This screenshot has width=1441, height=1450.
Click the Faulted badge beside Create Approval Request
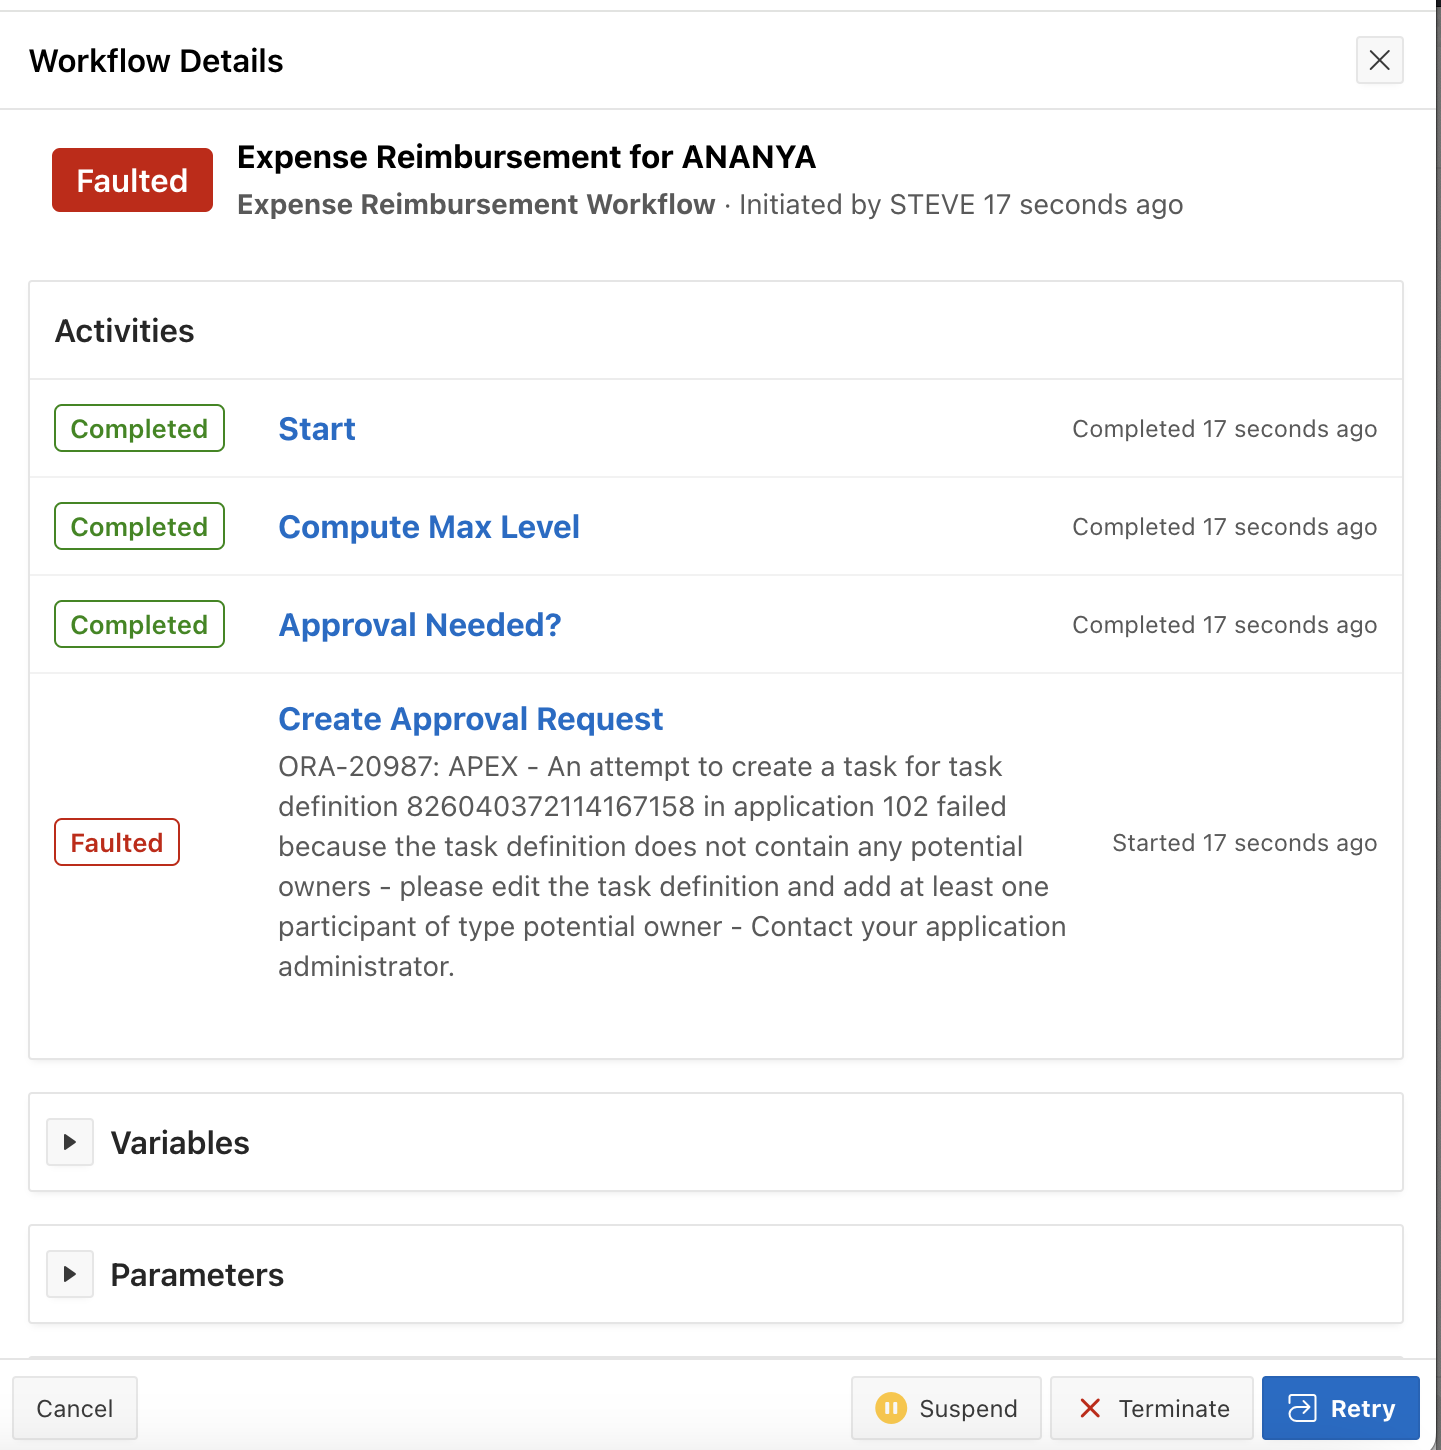[117, 843]
